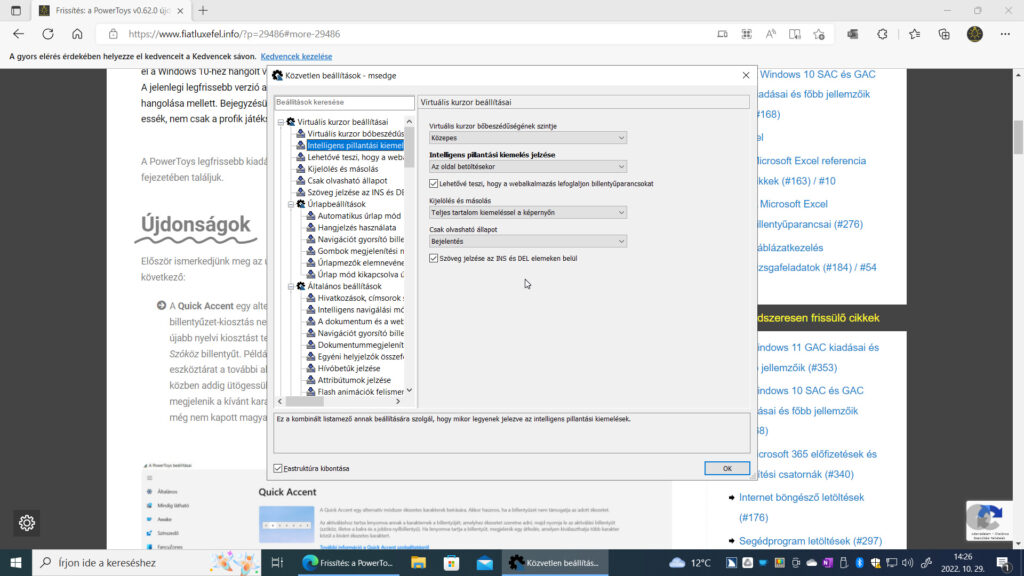Open 'Virtuális kurzor bőbeszédűségének szintje' dropdown
The width and height of the screenshot is (1024, 576).
click(x=527, y=138)
